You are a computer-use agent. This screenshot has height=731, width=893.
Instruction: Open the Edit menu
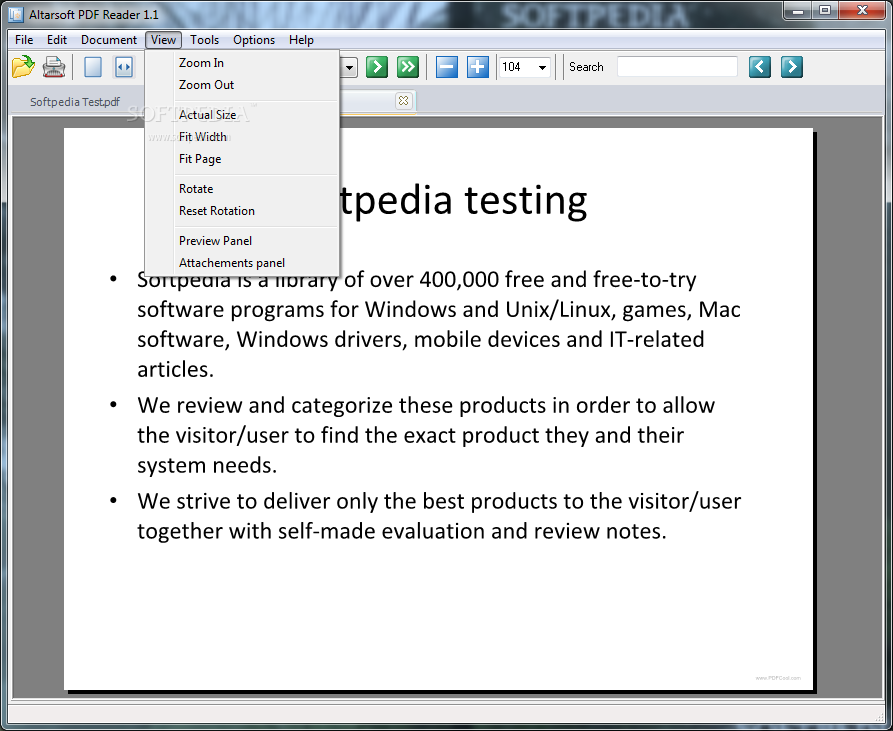[x=57, y=40]
